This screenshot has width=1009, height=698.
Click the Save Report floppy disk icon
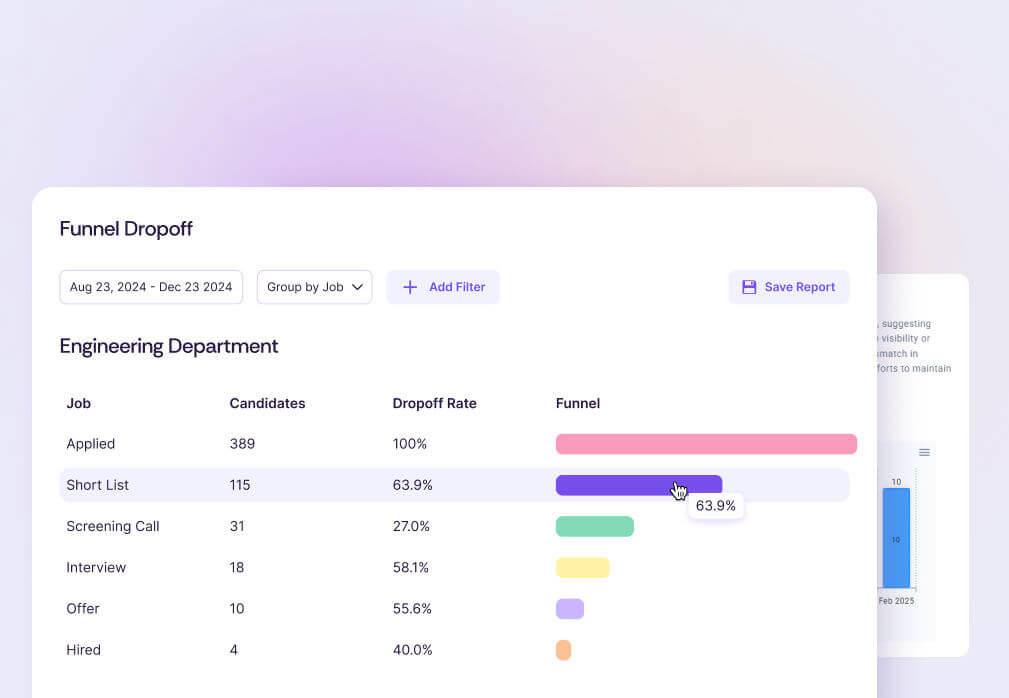pyautogui.click(x=749, y=287)
